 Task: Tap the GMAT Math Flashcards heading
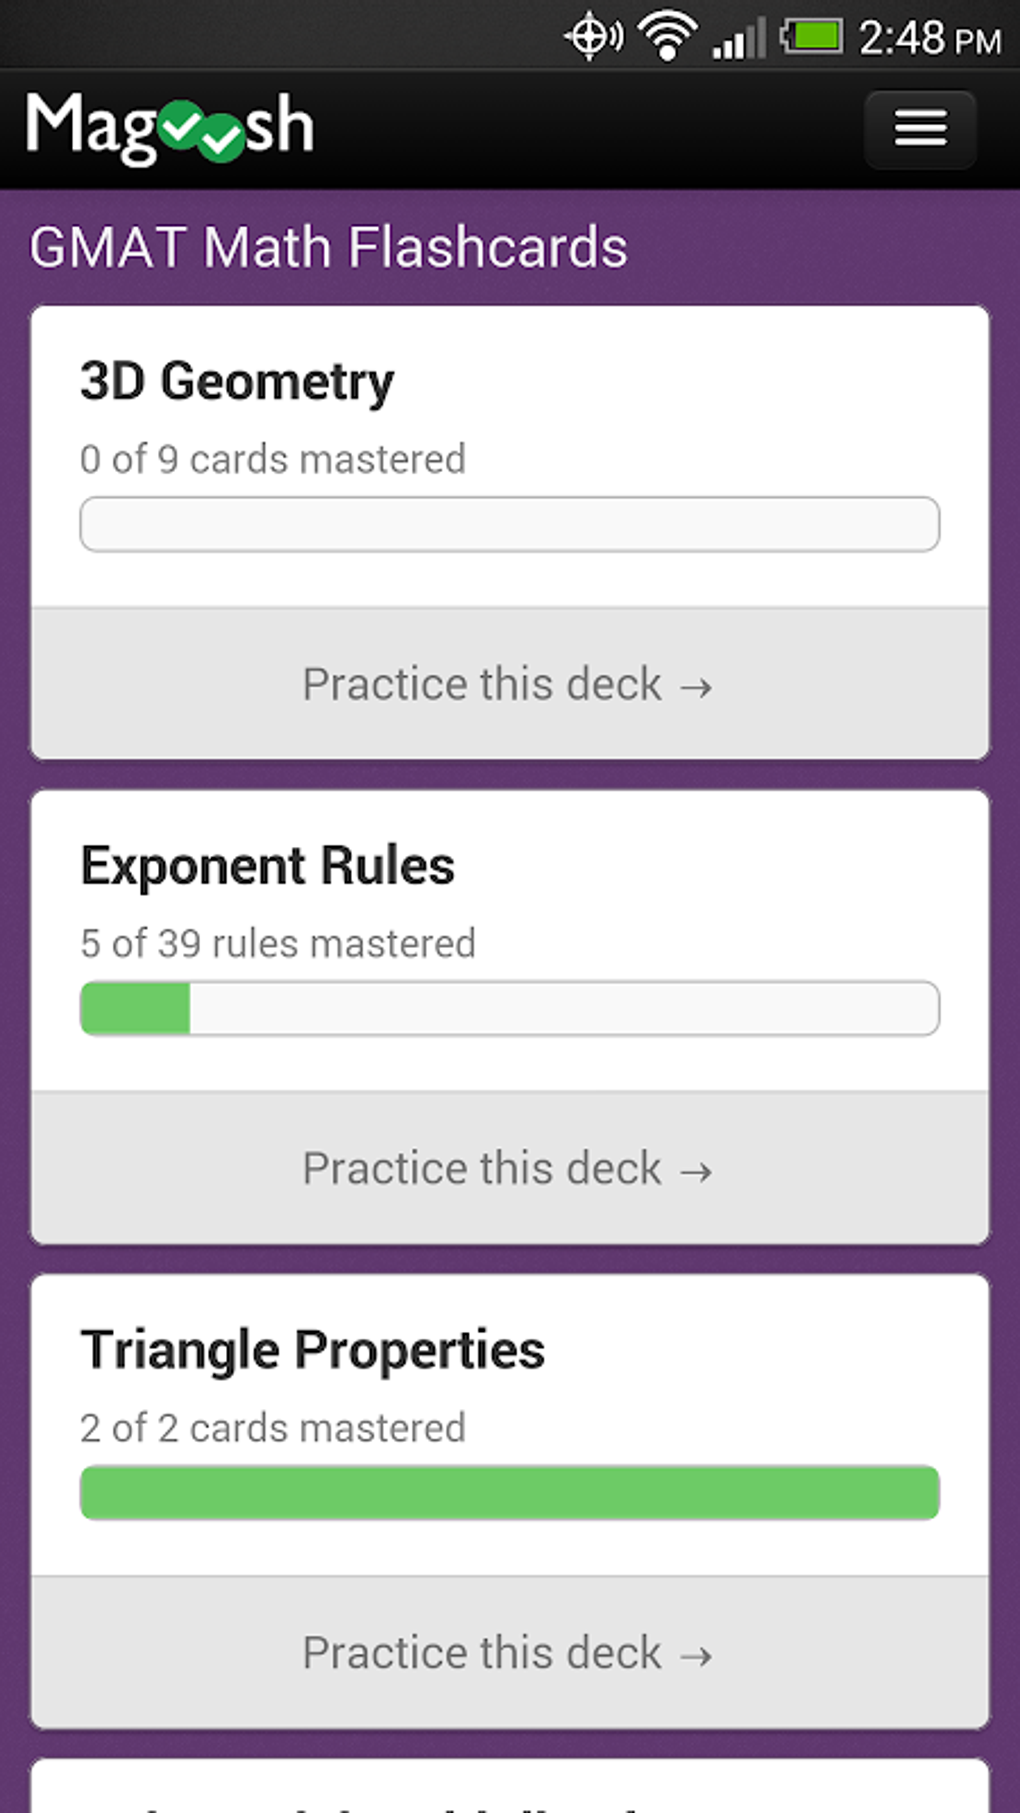click(328, 247)
